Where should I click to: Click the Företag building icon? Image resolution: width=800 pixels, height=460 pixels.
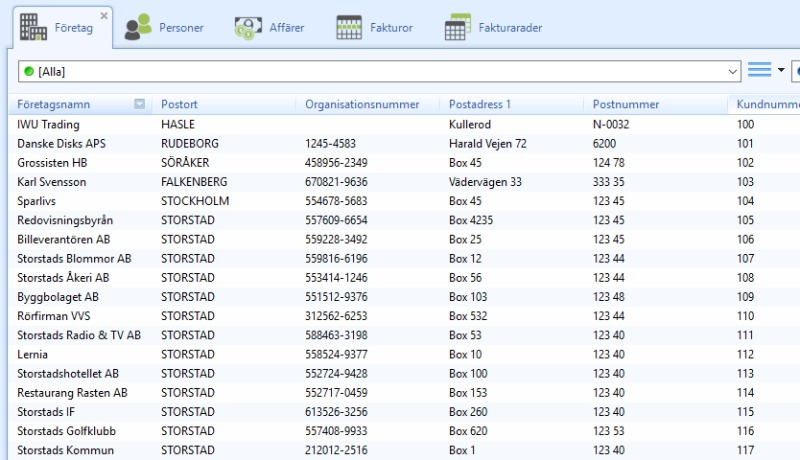point(33,27)
